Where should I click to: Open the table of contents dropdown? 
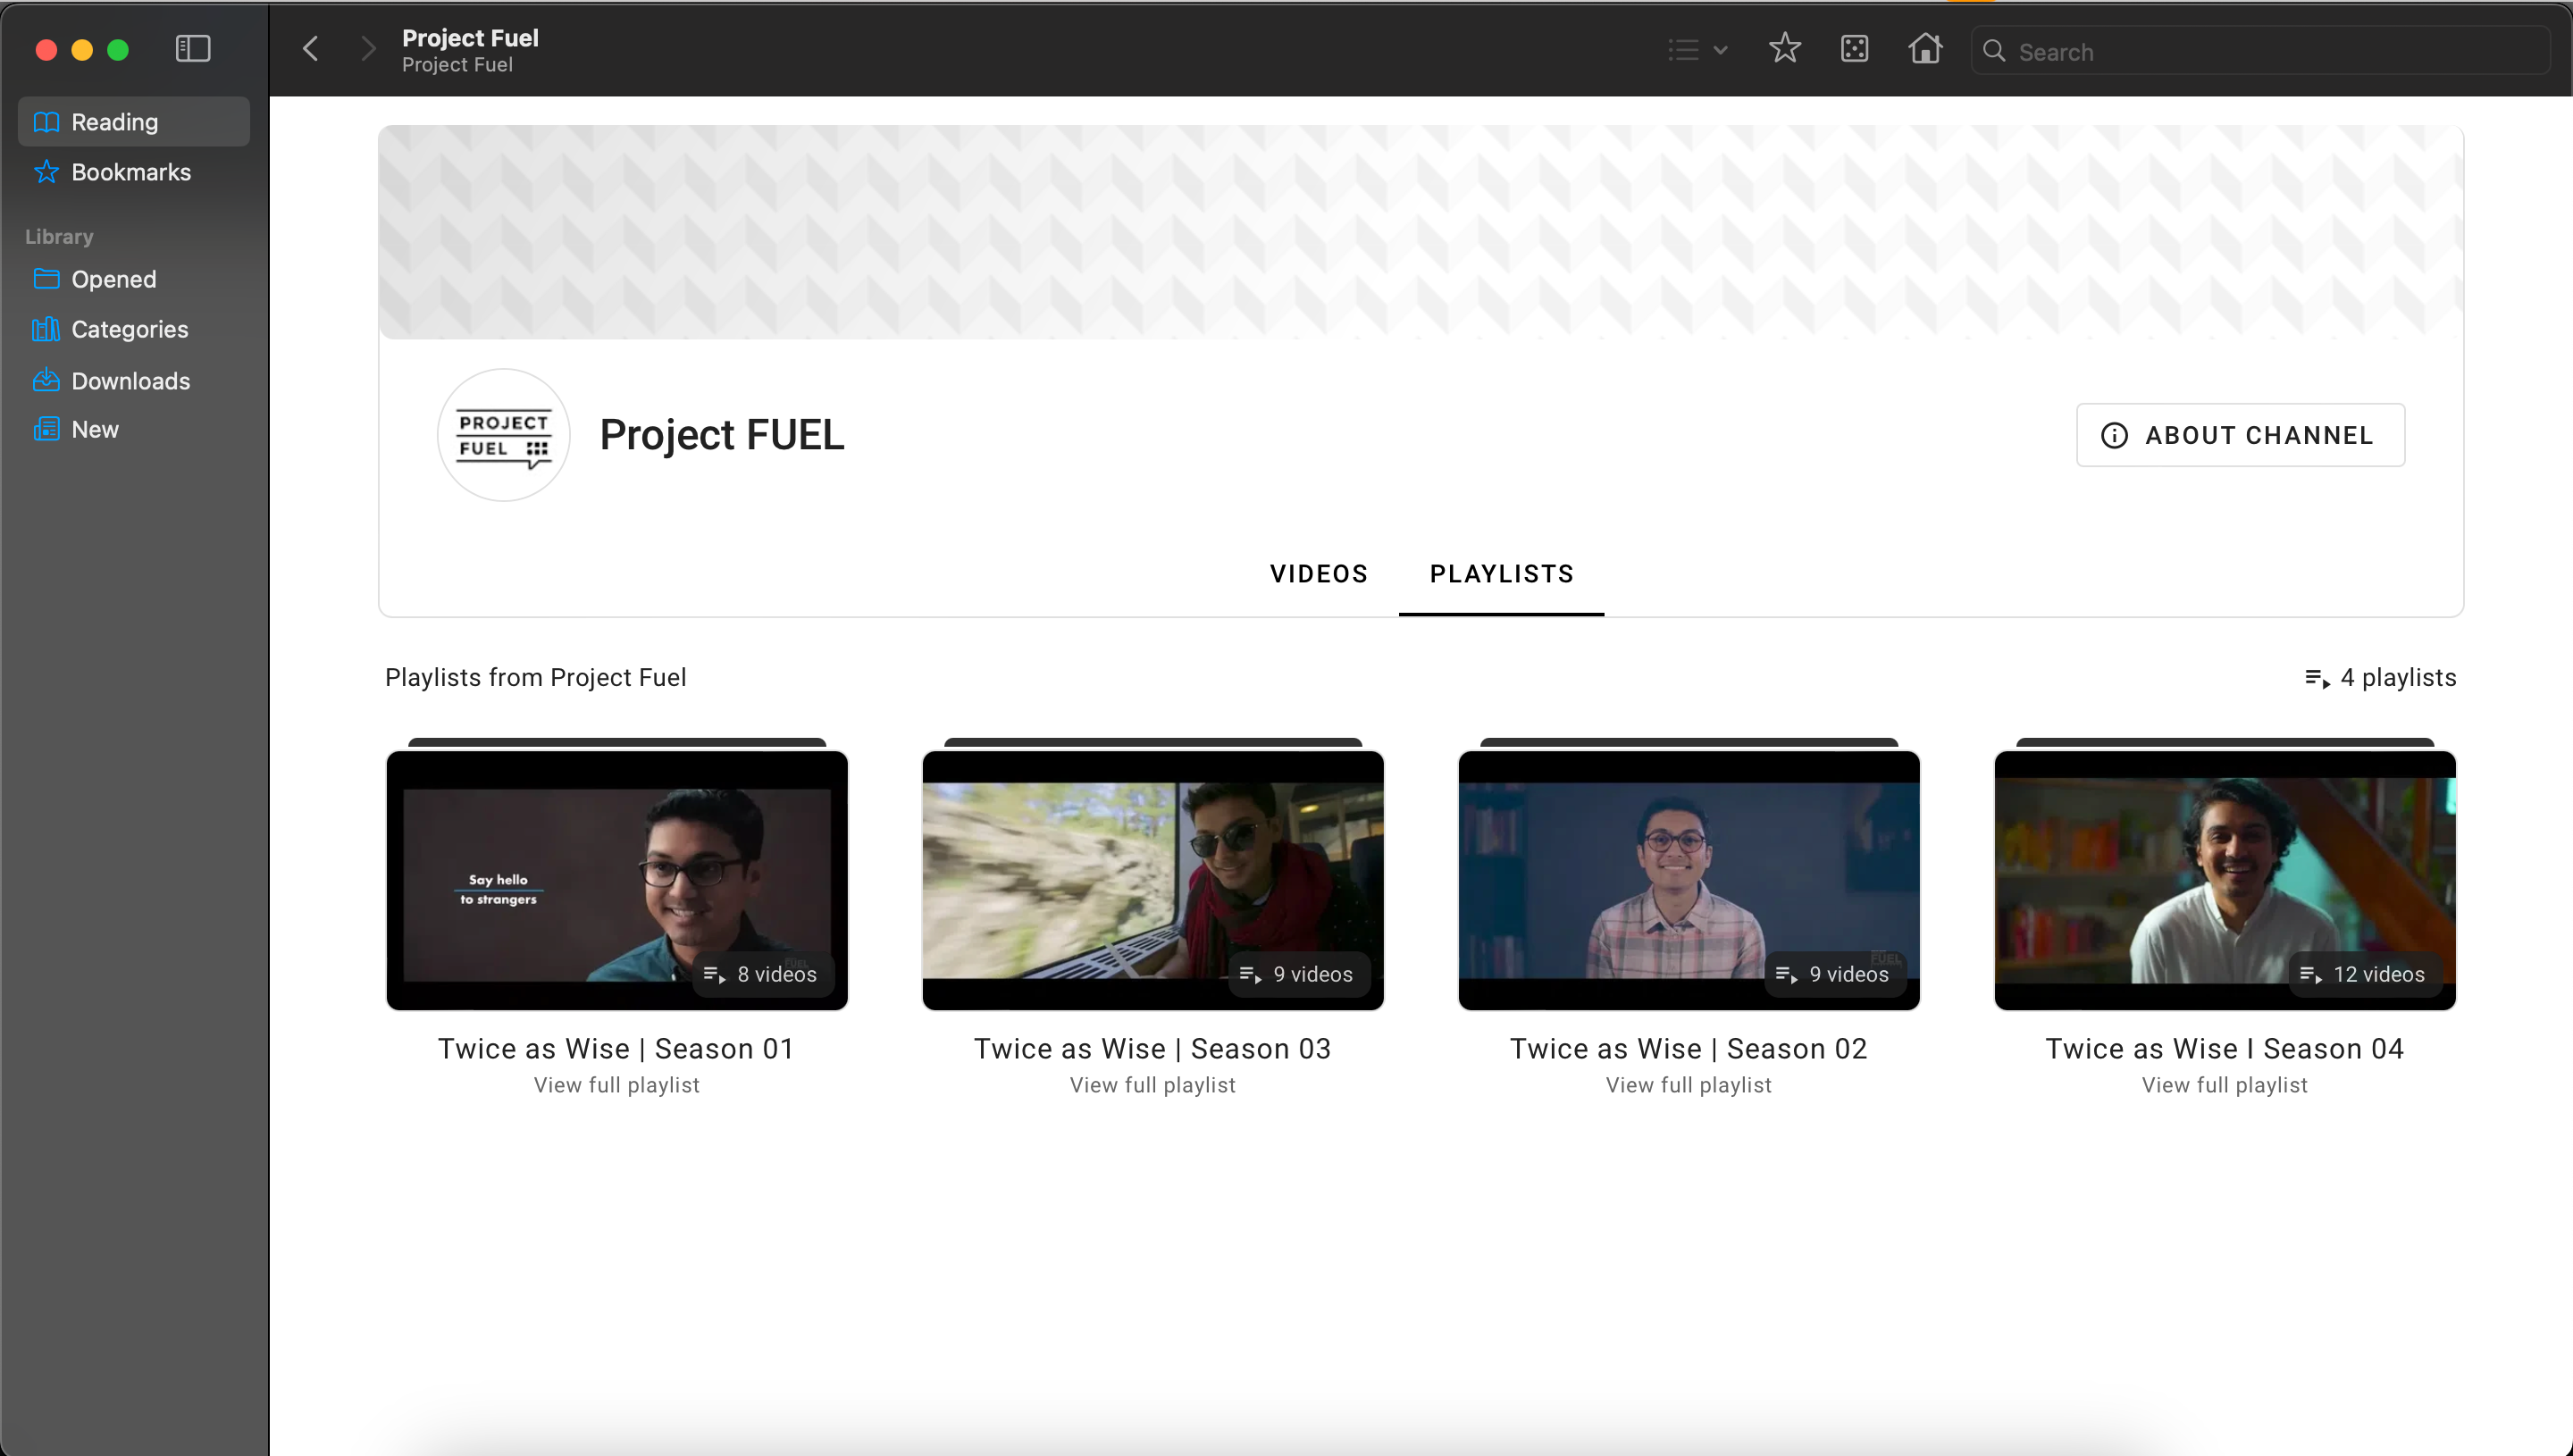[x=1697, y=49]
